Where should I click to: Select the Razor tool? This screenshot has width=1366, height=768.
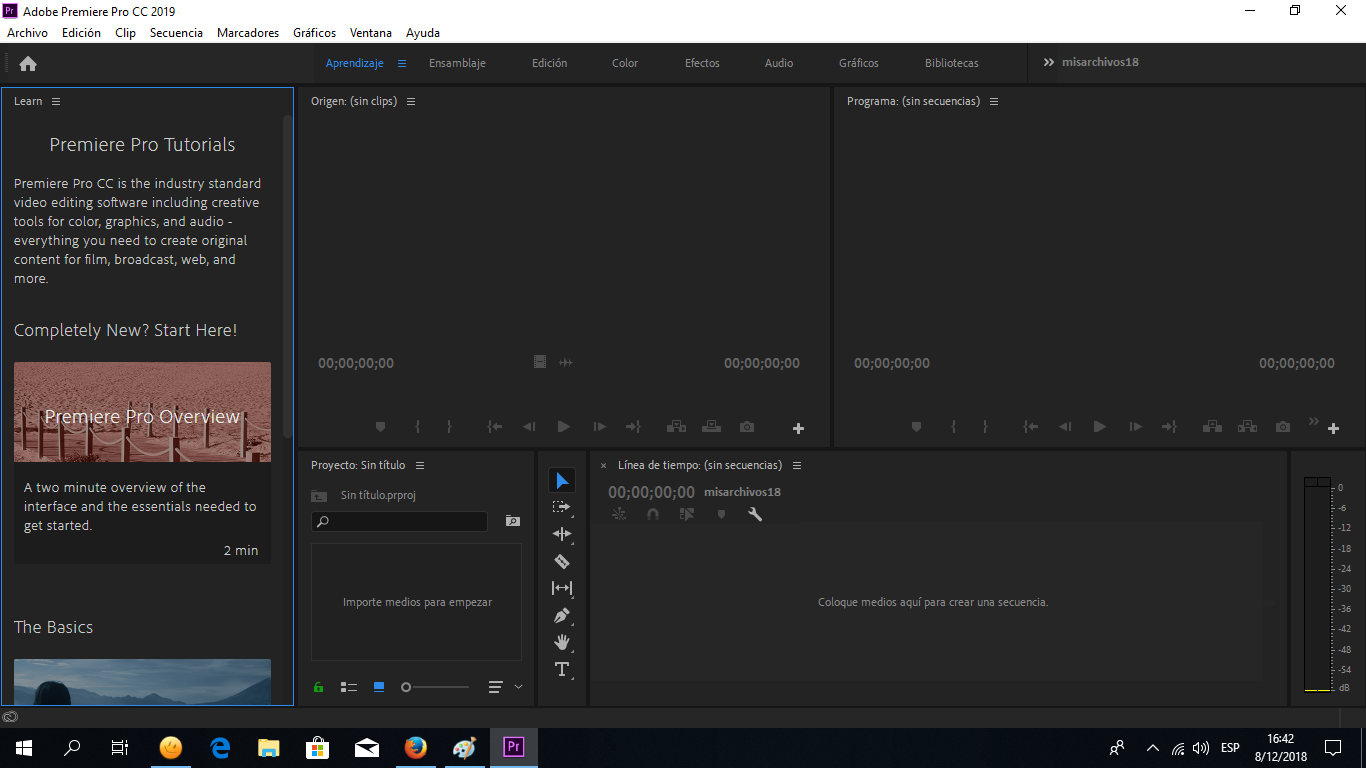pyautogui.click(x=562, y=561)
